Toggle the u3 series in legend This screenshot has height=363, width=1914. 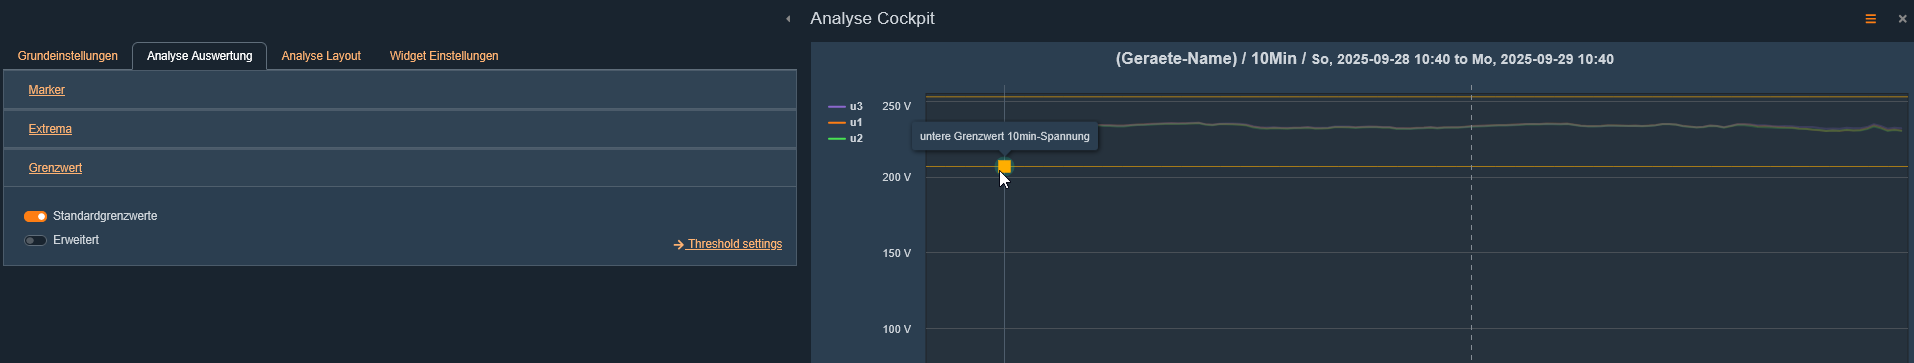pos(846,106)
